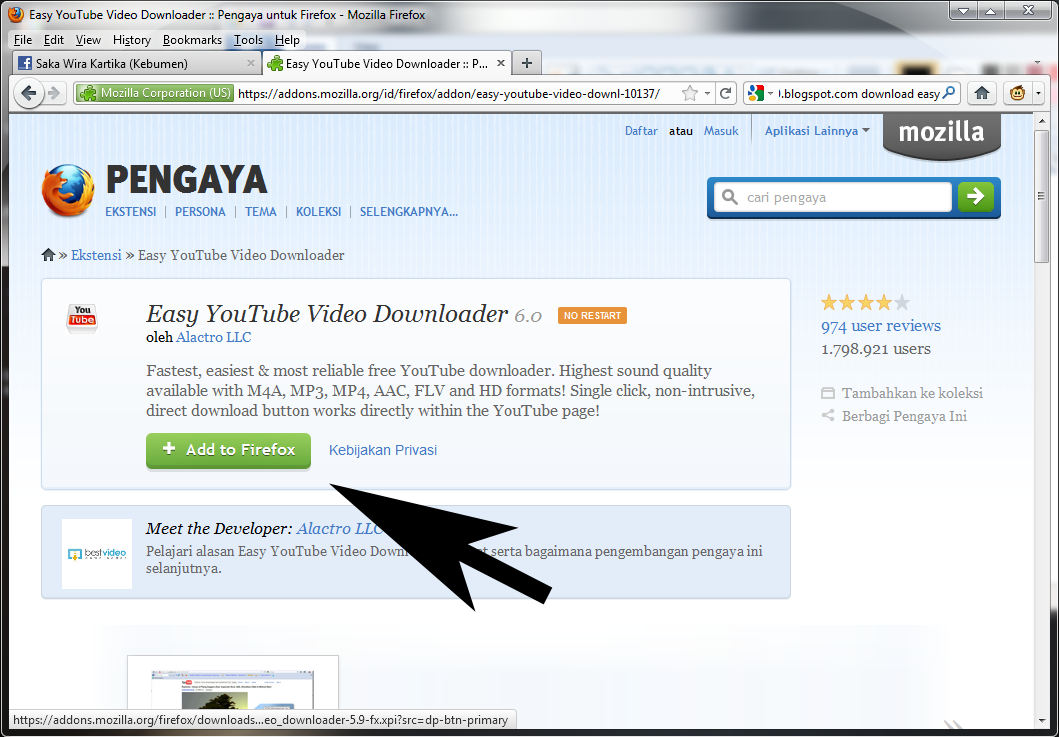
Task: Open the Help menu
Action: tap(287, 40)
